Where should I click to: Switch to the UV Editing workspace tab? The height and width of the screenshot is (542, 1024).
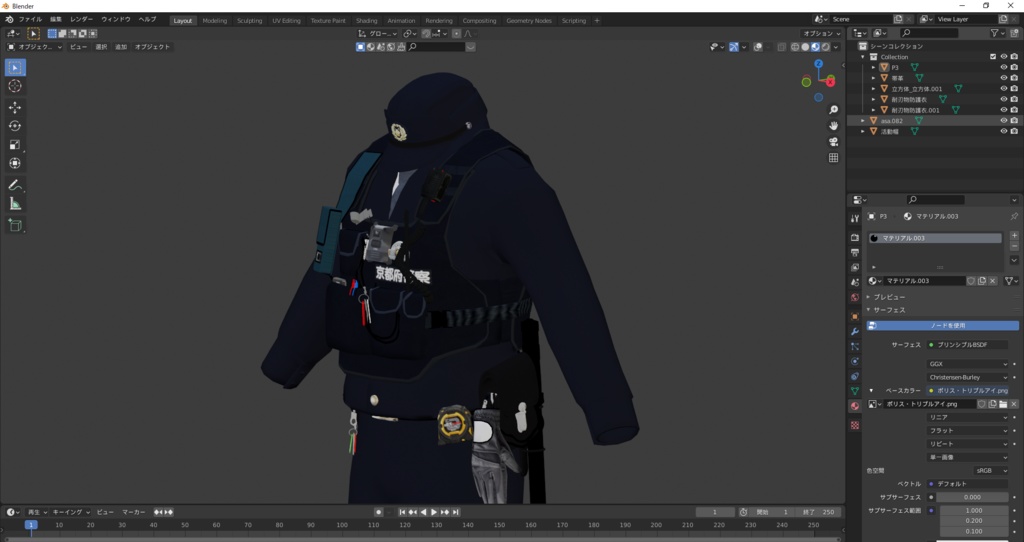pos(286,20)
